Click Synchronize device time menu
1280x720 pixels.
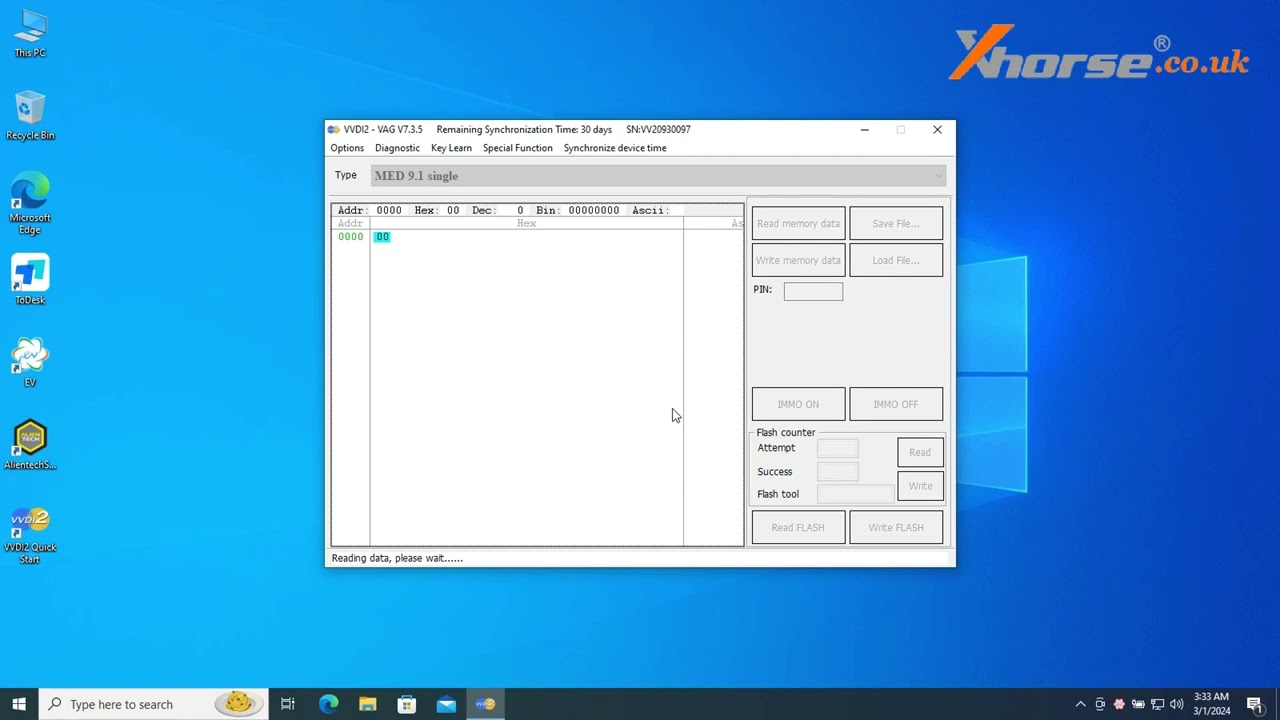click(615, 148)
